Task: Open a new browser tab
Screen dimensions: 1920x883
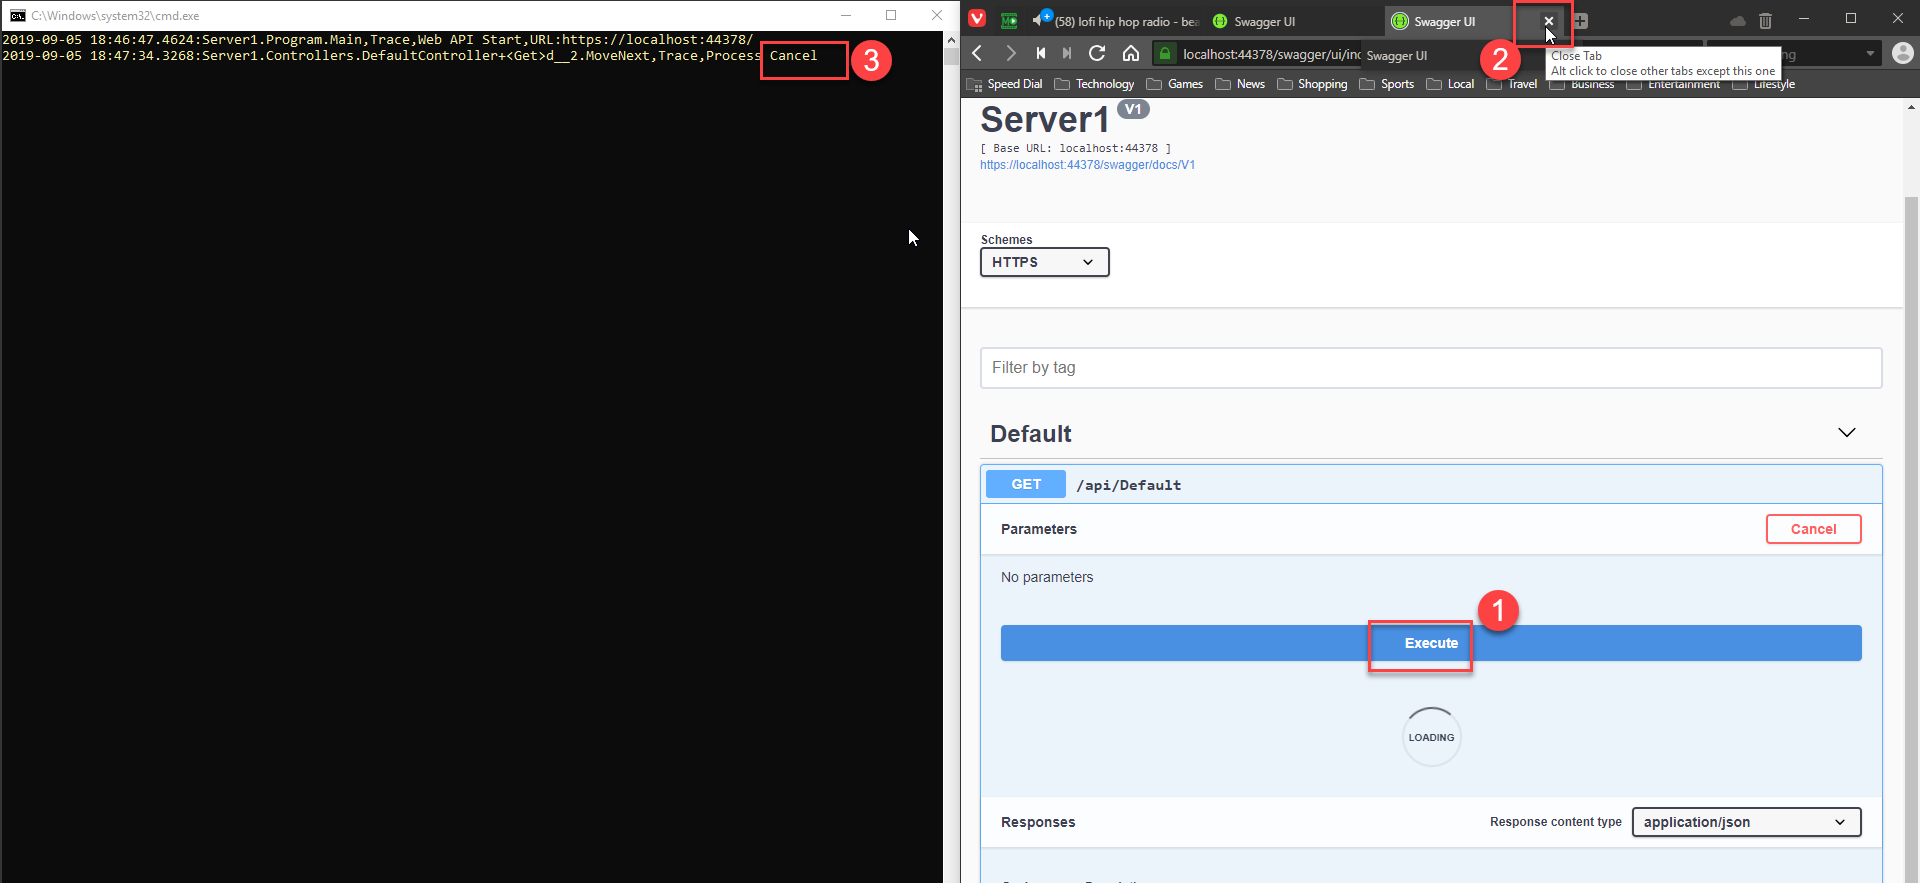Action: pyautogui.click(x=1581, y=21)
